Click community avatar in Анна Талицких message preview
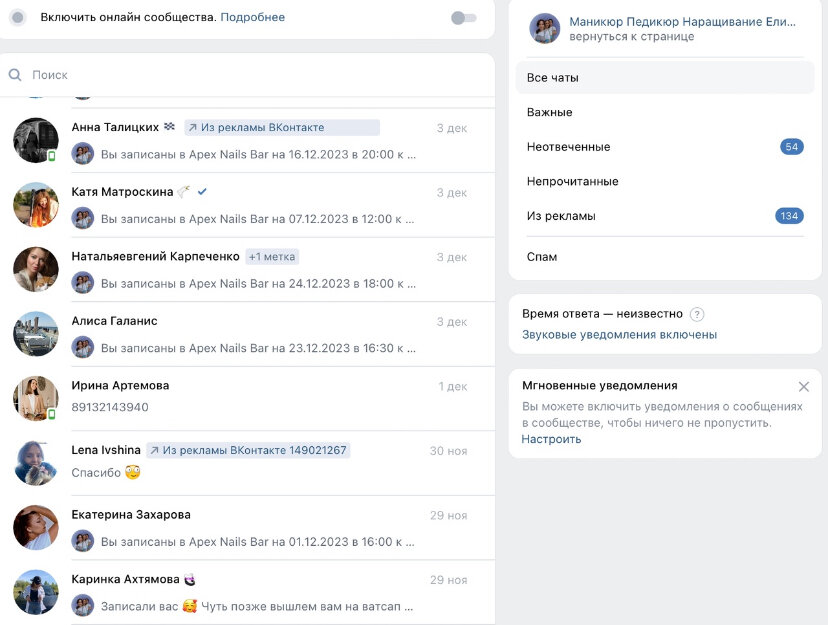Screen dimensions: 828x625 coord(82,154)
